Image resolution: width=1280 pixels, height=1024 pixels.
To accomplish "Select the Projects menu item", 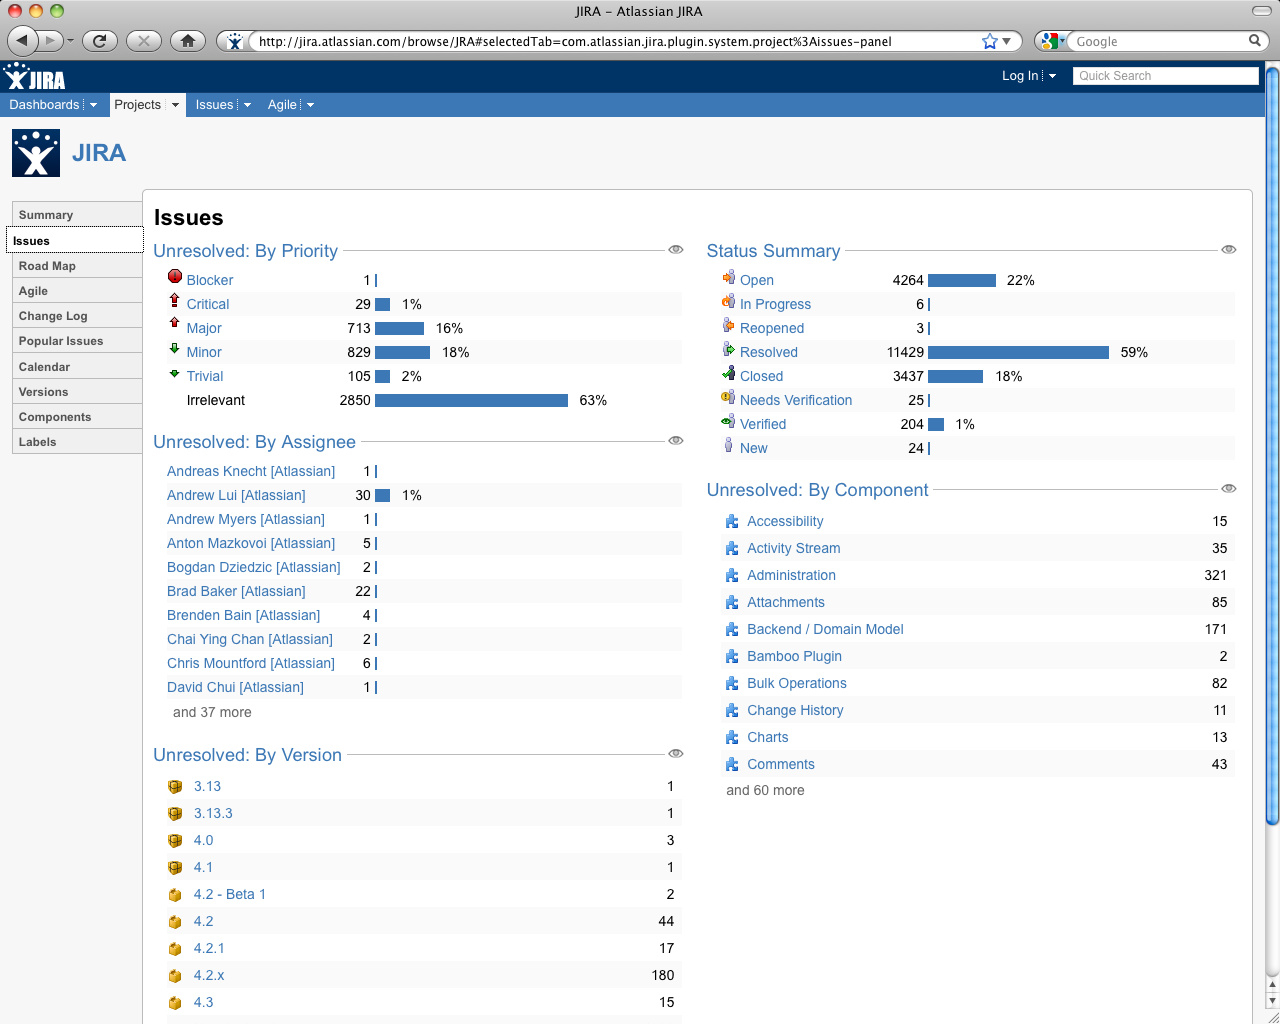I will 138,104.
